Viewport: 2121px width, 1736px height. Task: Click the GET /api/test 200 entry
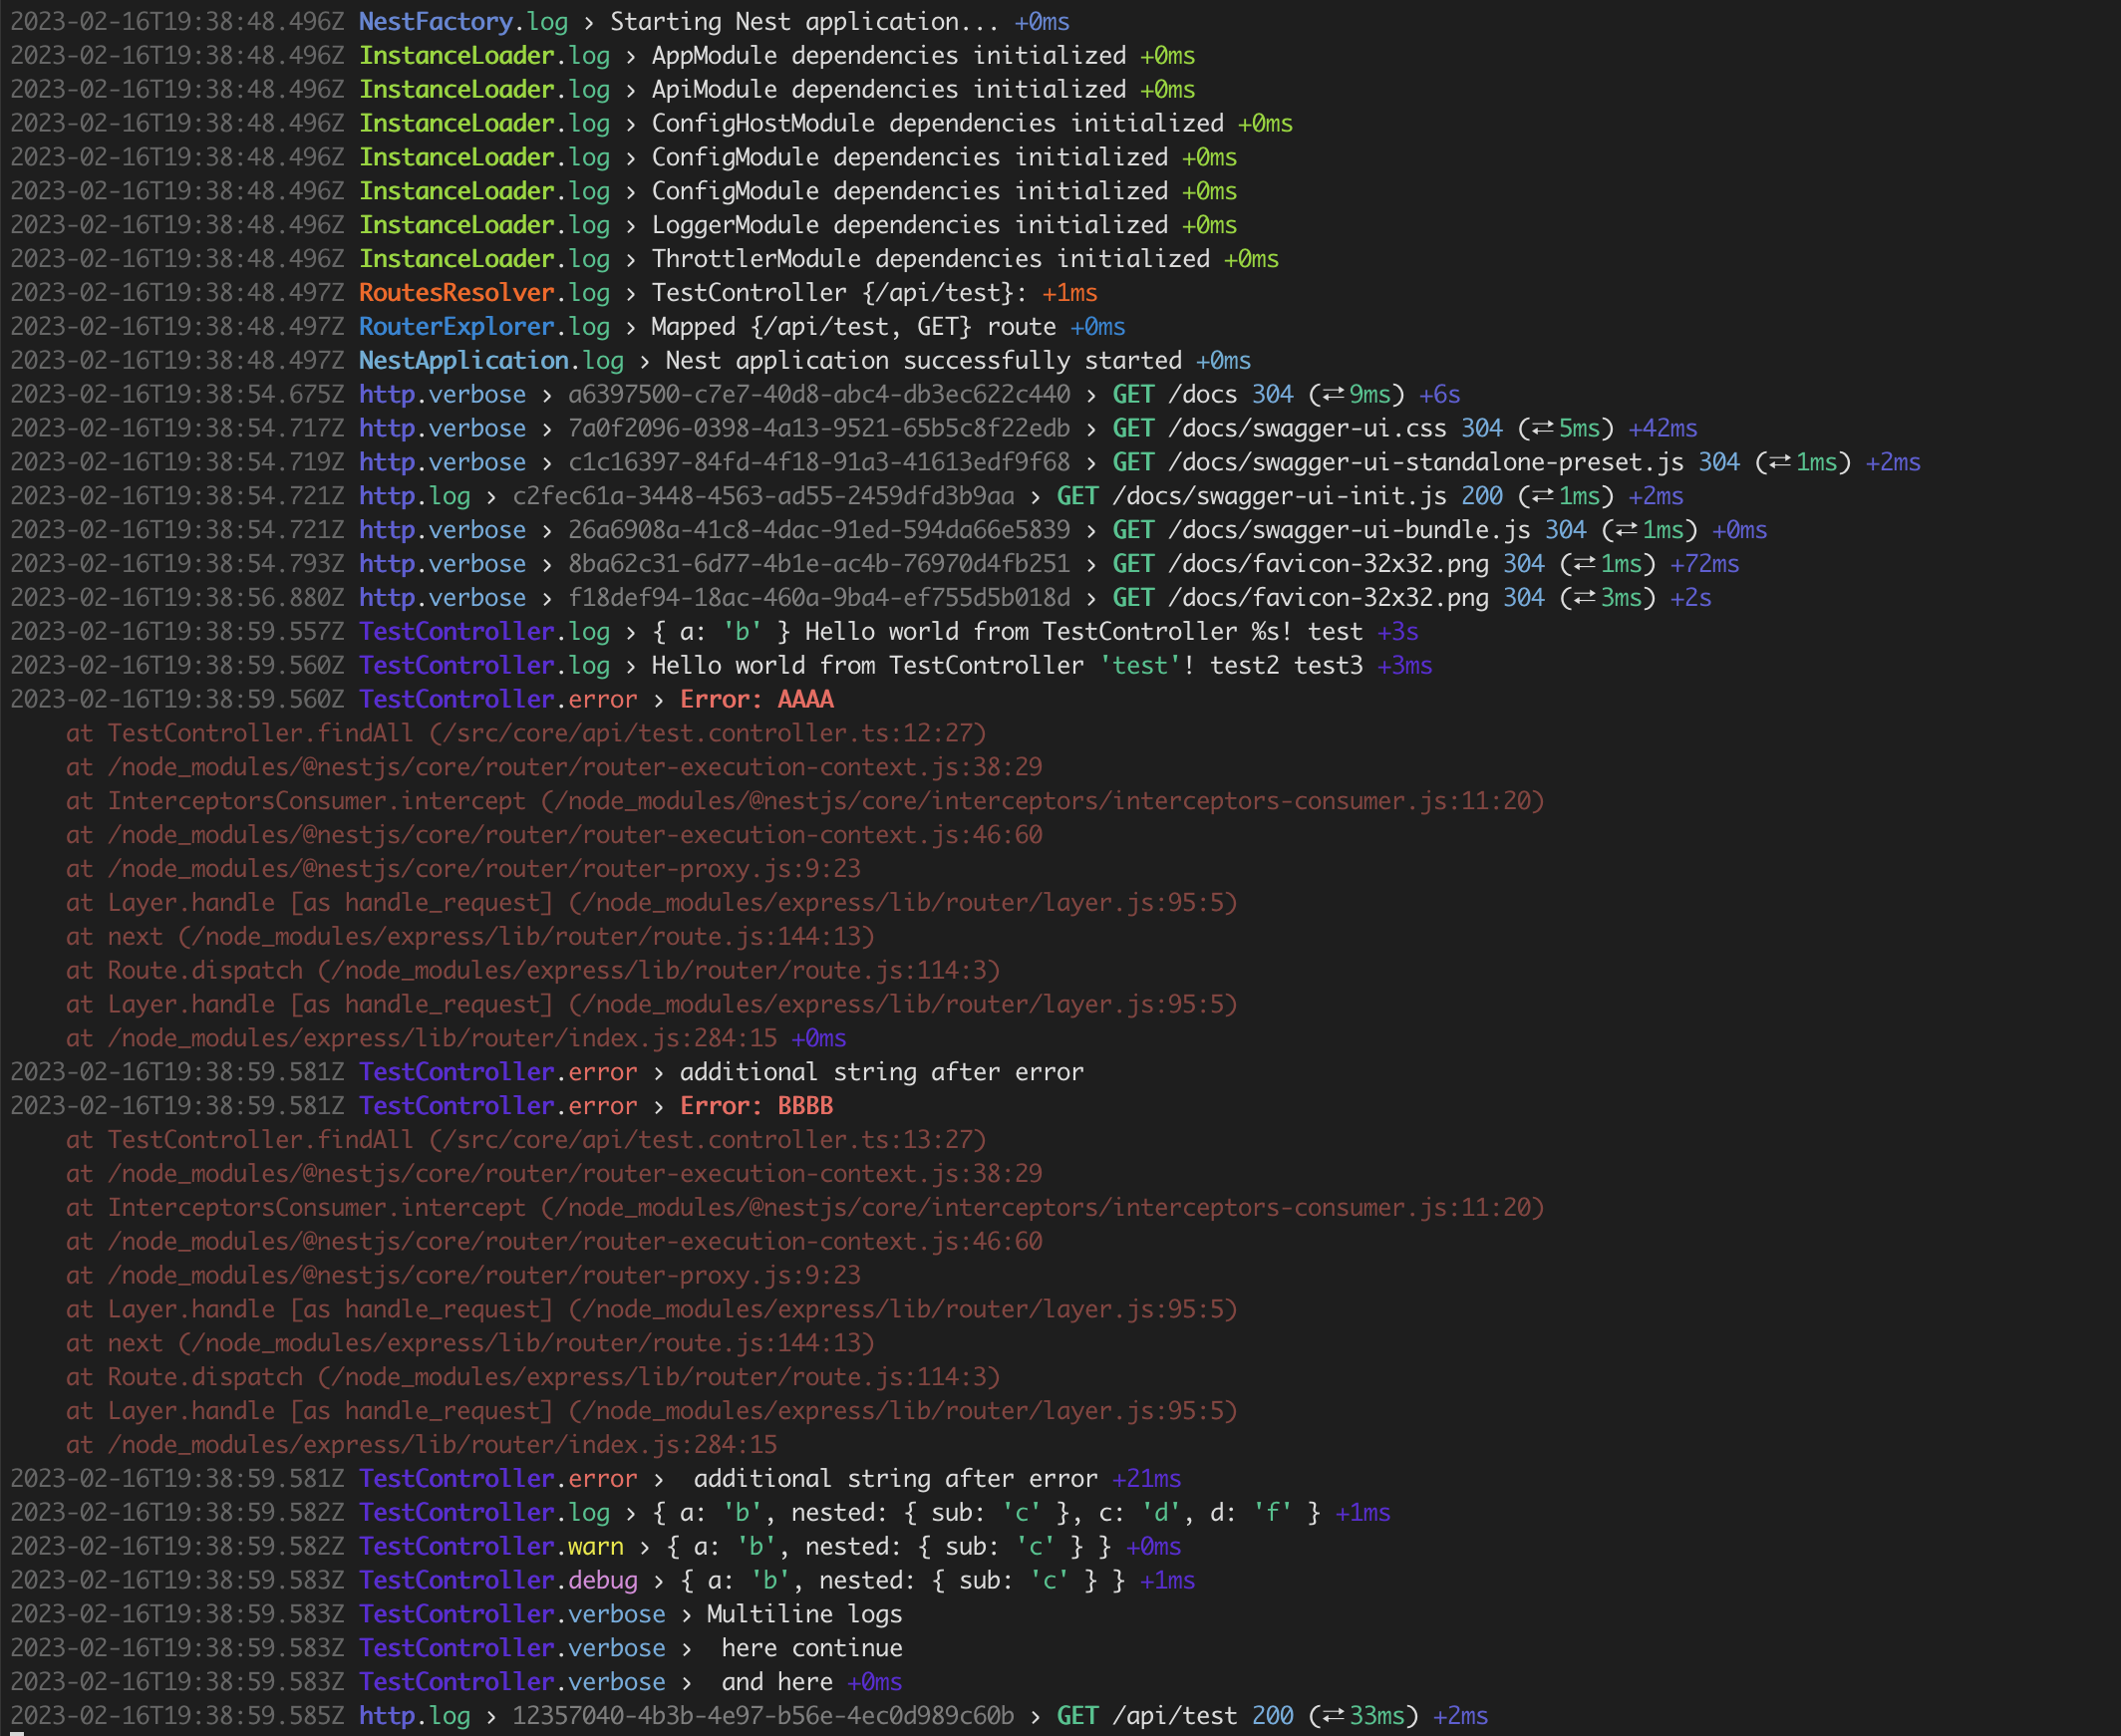[1176, 1715]
